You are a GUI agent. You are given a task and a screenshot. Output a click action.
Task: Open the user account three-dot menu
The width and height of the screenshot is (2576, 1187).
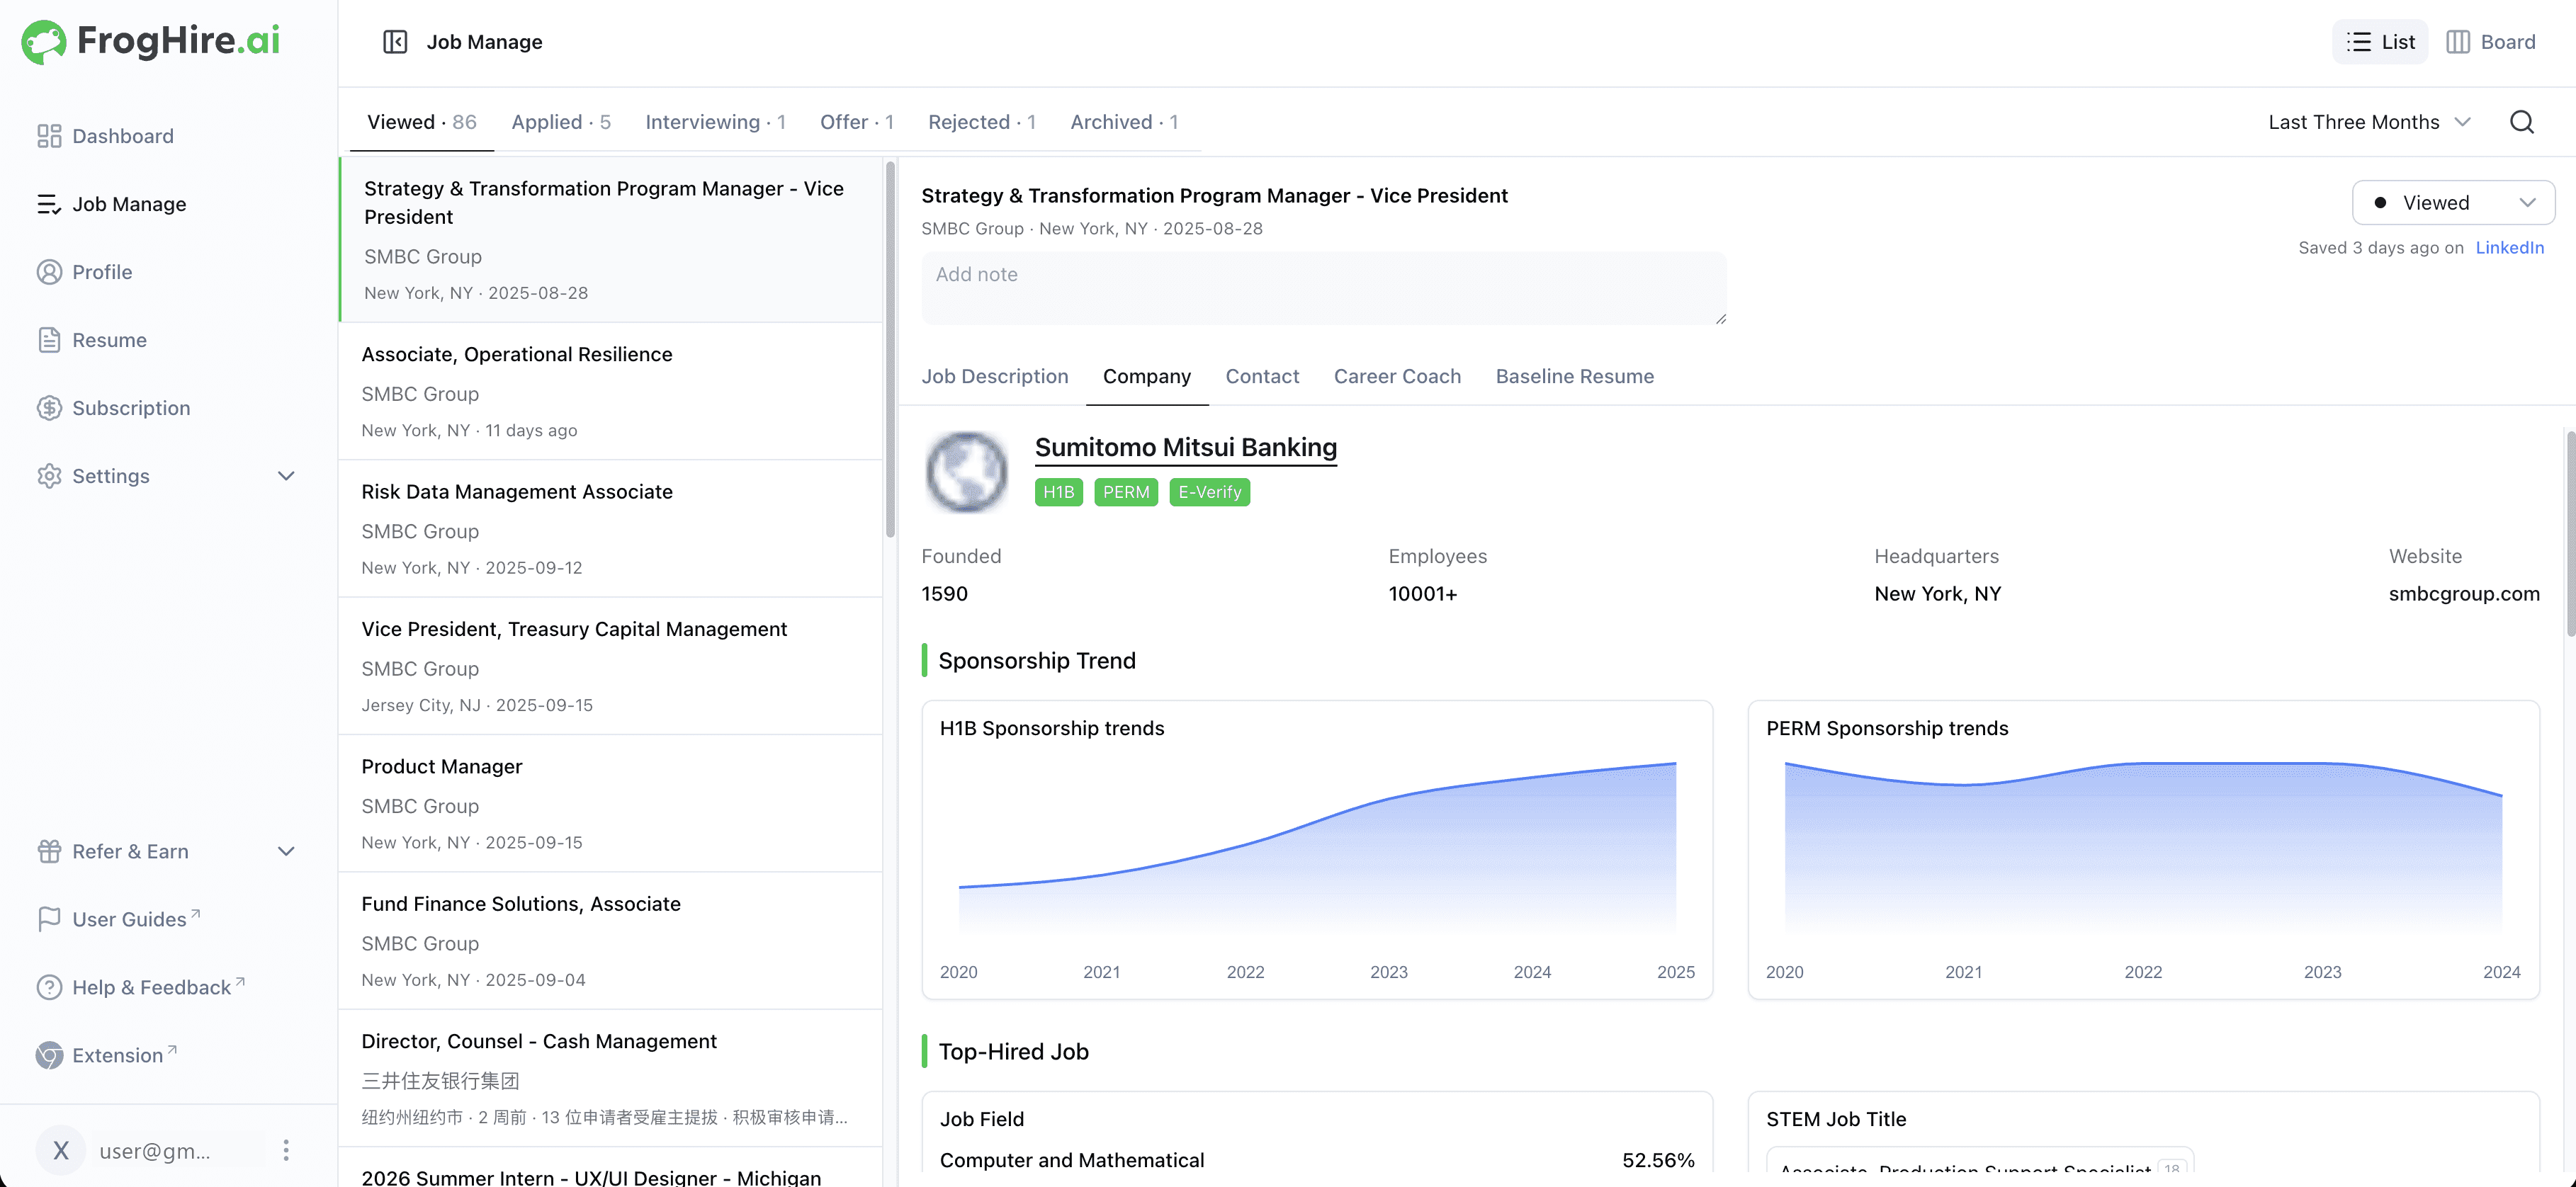286,1150
